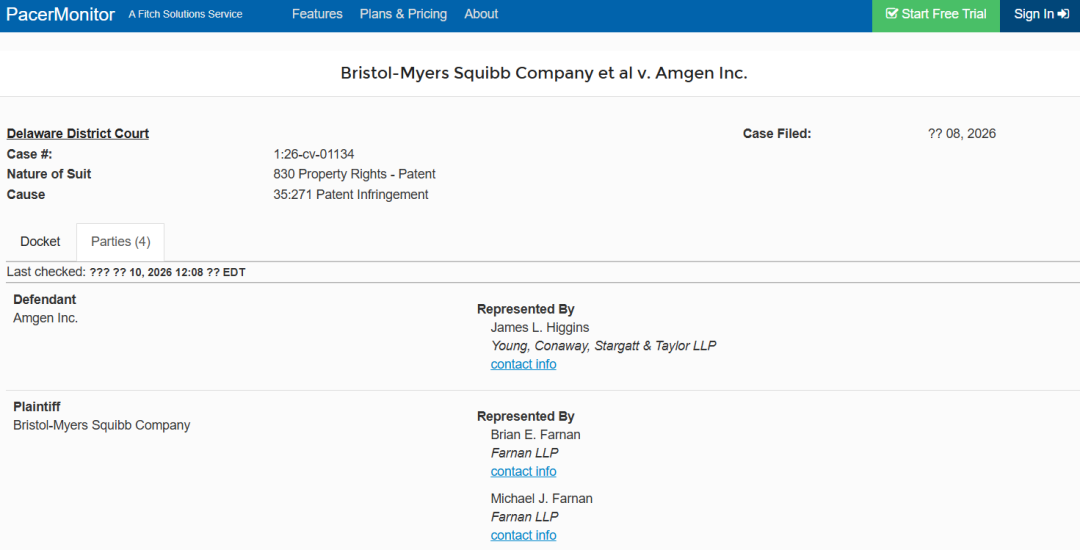This screenshot has width=1080, height=550.
Task: Click the Young, Conaway, Stargatt & Taylor firm name
Action: pos(603,346)
